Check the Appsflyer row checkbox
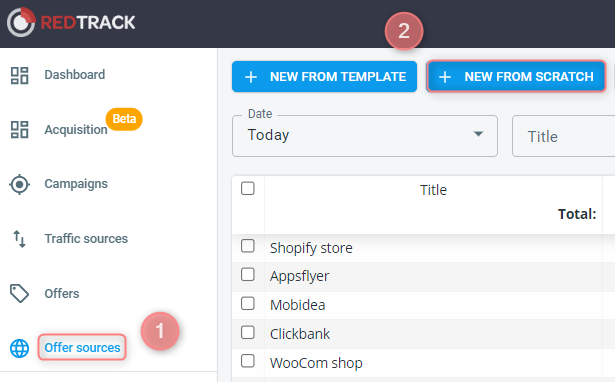 [248, 275]
